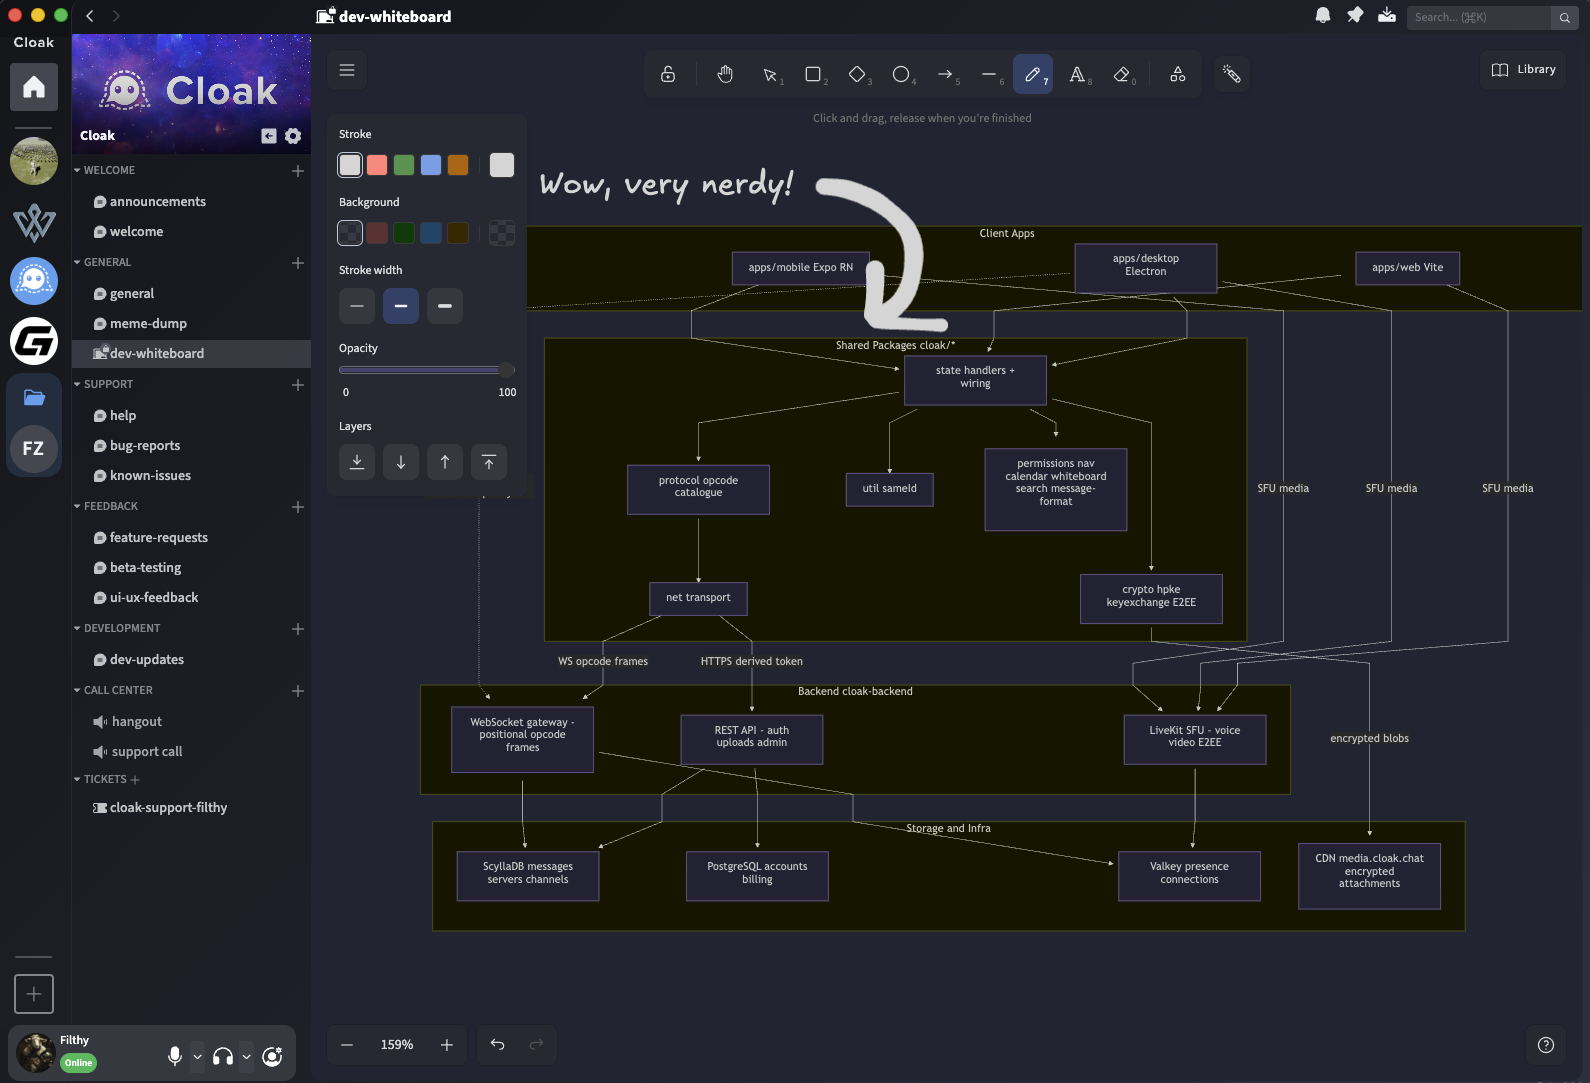Open user settings in the user panel

pos(272,1057)
